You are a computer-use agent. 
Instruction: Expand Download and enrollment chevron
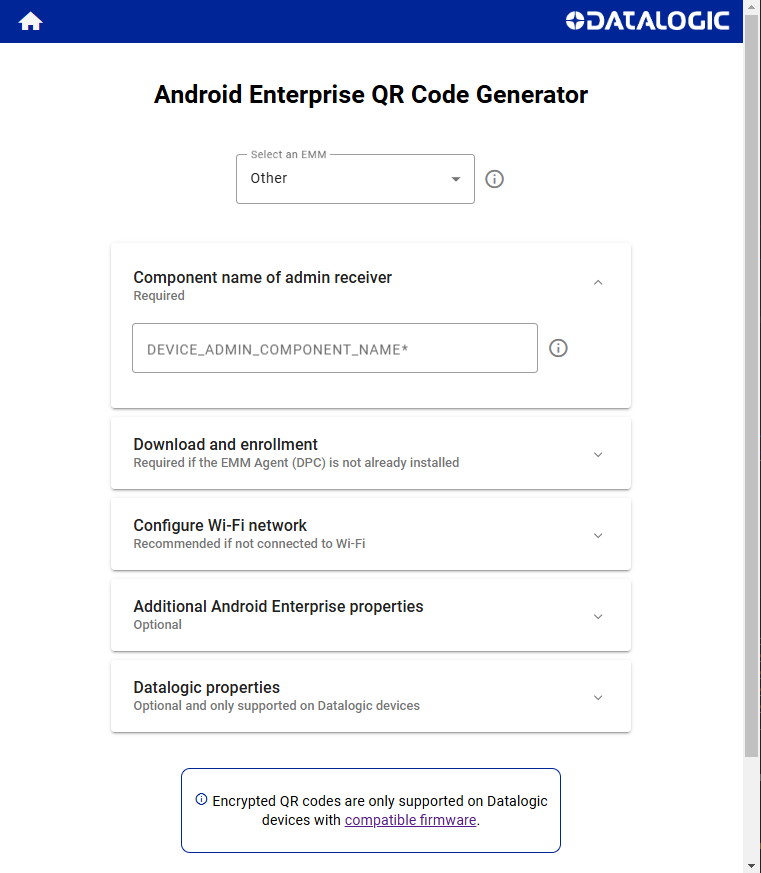[x=598, y=454]
